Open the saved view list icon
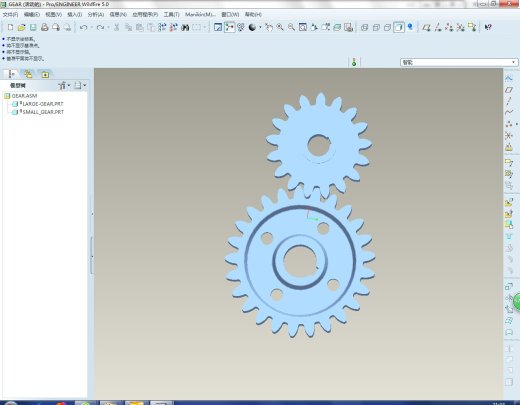The height and width of the screenshot is (405, 520). coord(326,27)
